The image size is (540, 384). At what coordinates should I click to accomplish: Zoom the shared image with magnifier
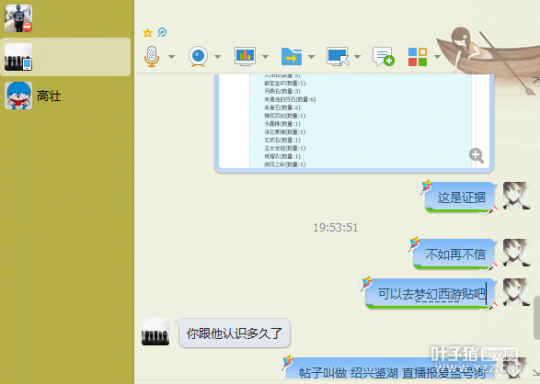click(x=476, y=156)
